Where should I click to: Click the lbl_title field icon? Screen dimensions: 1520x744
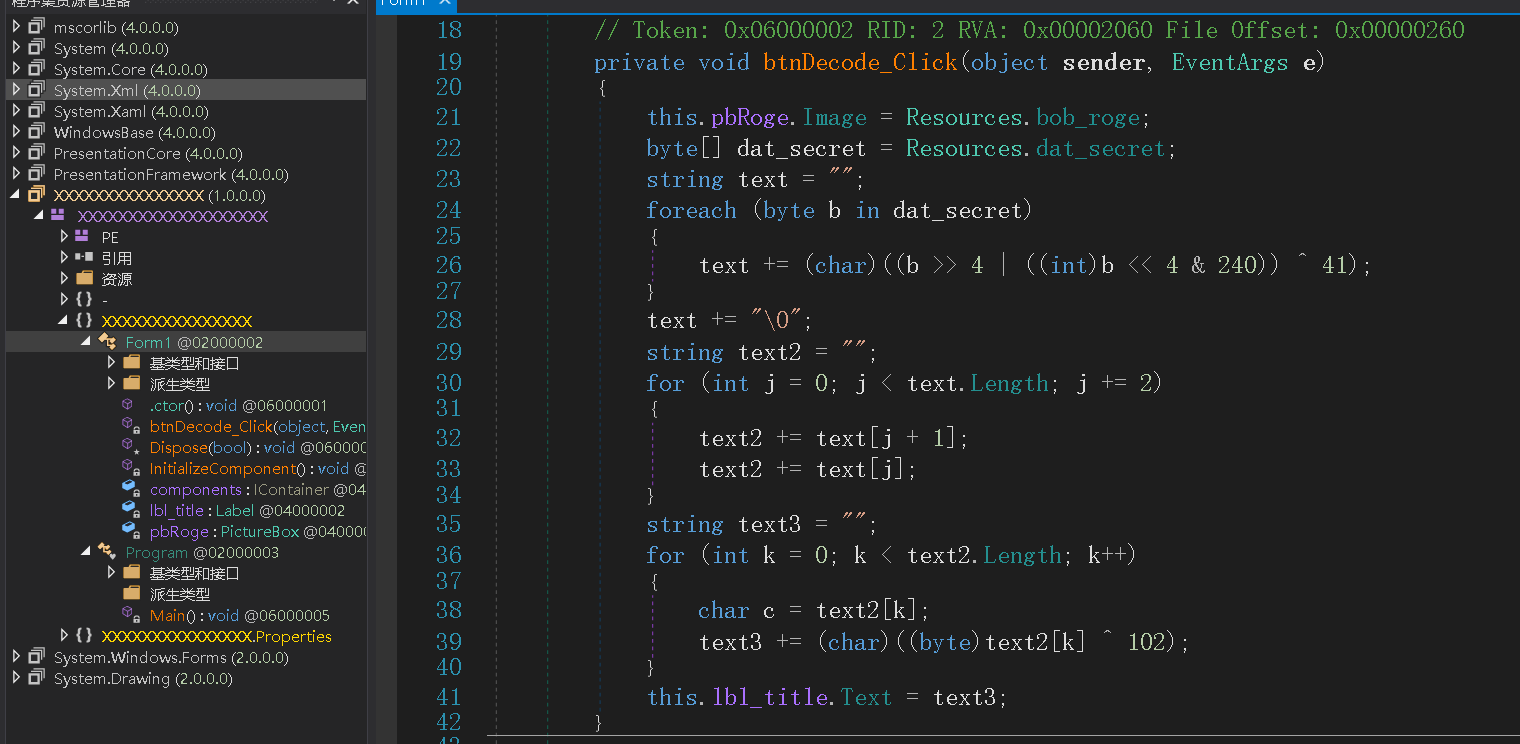pos(130,510)
